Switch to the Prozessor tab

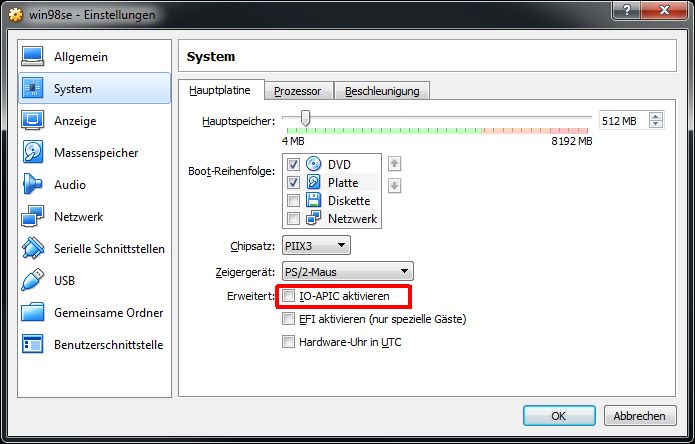click(x=297, y=91)
